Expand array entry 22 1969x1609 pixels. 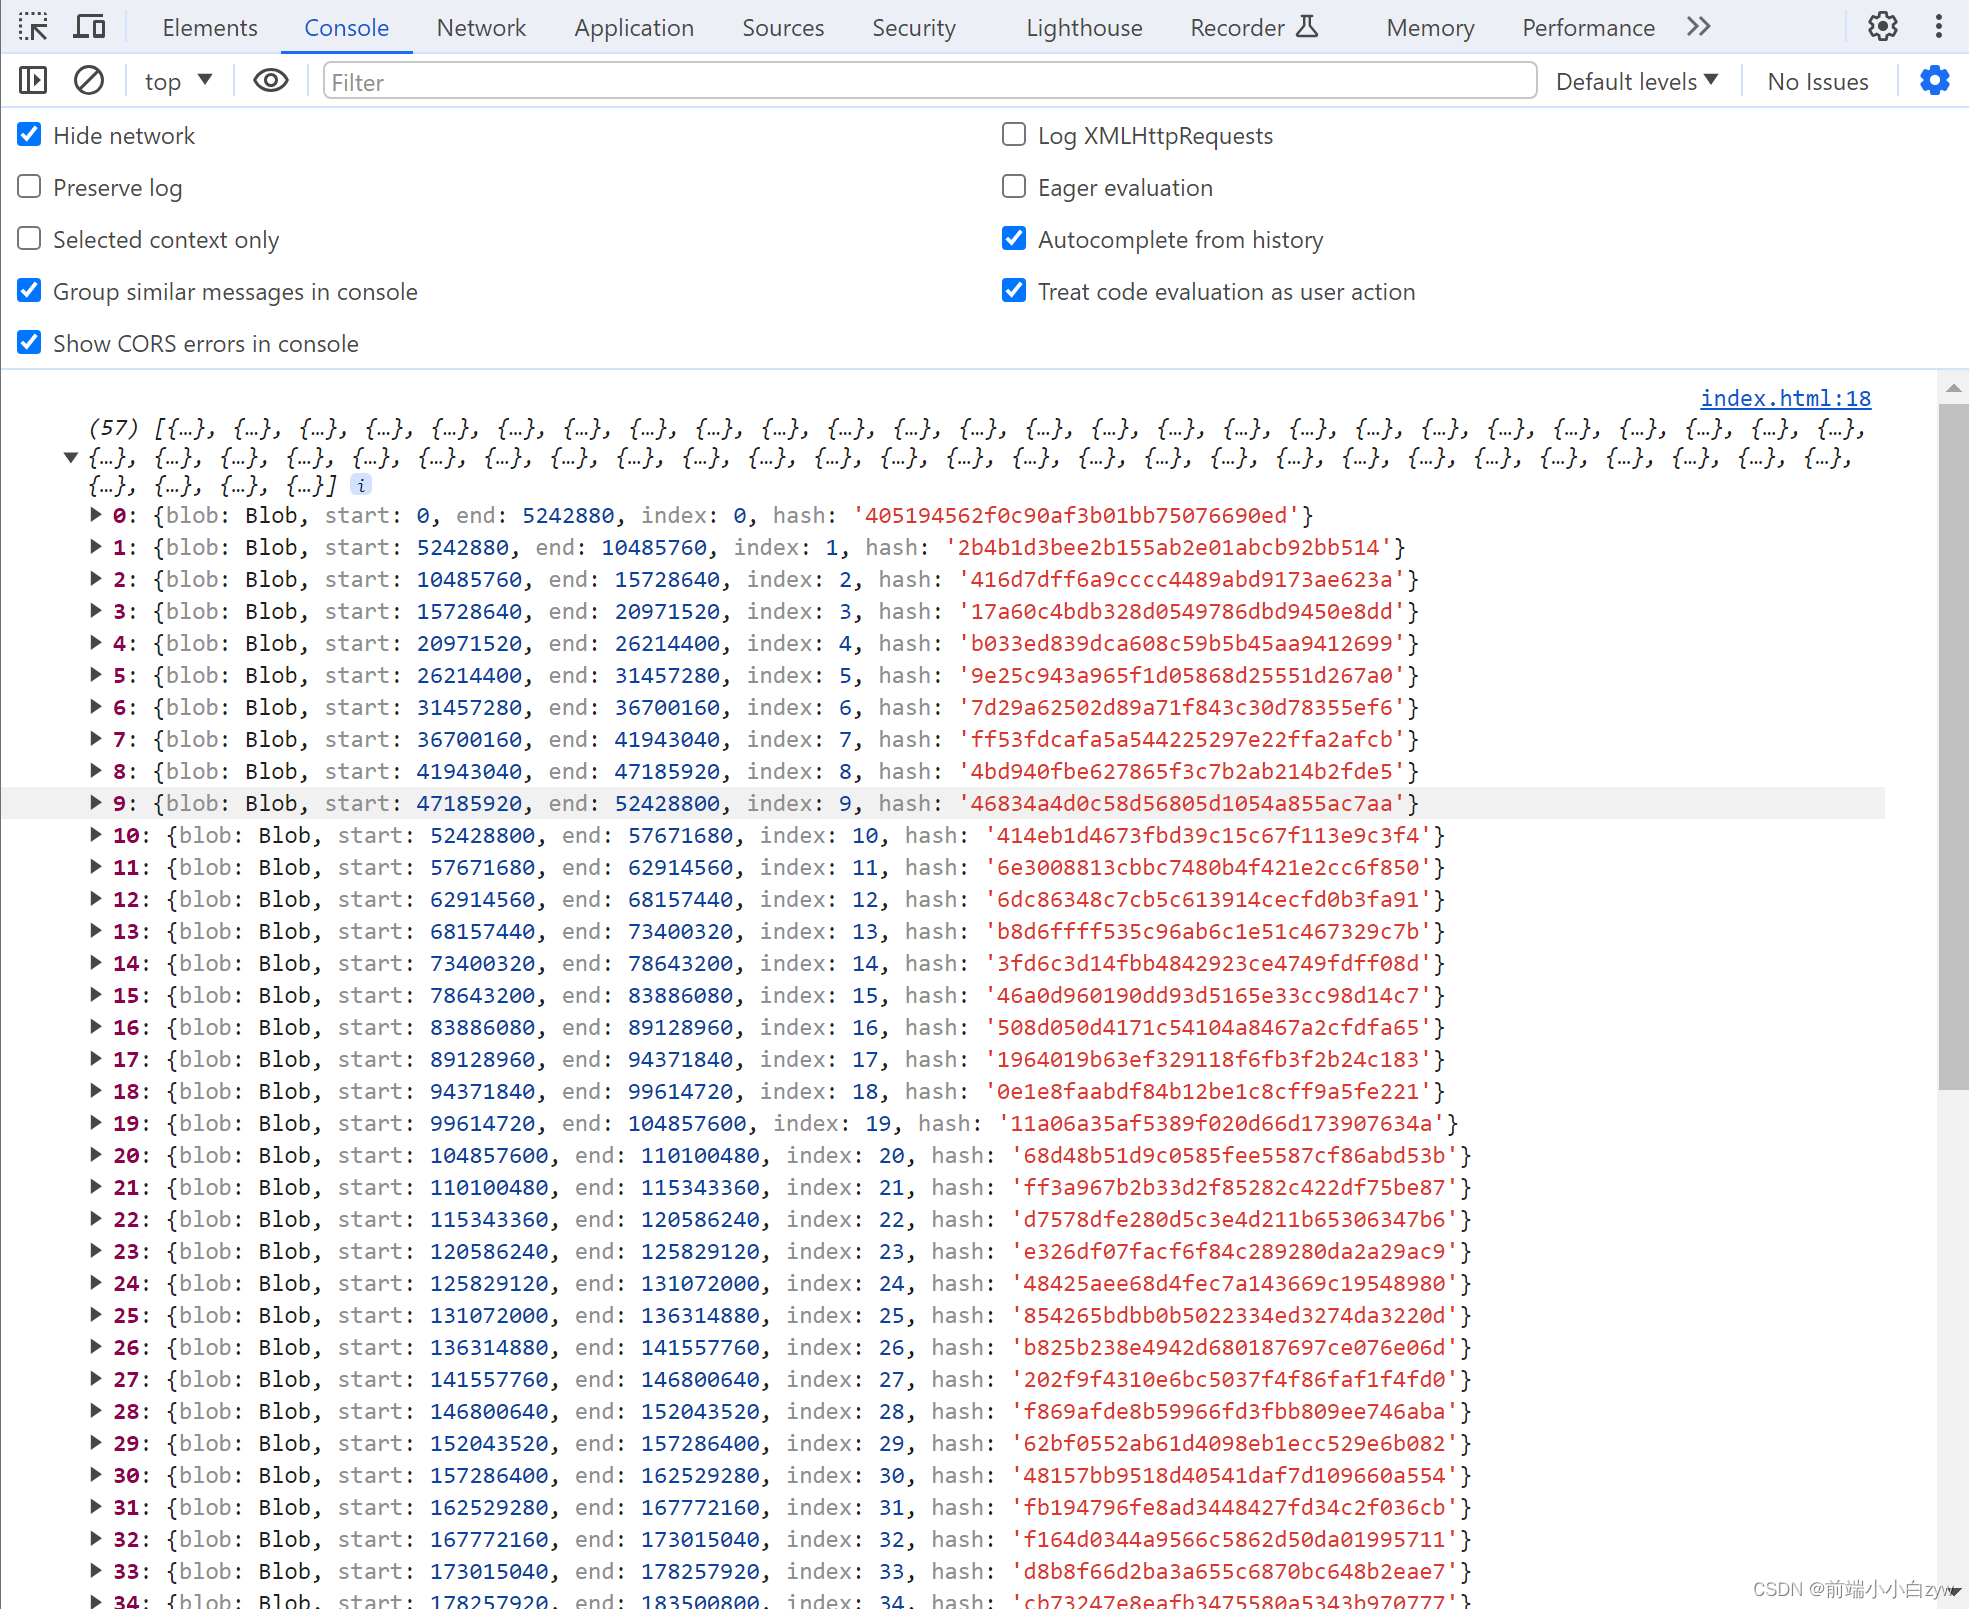pyautogui.click(x=96, y=1219)
